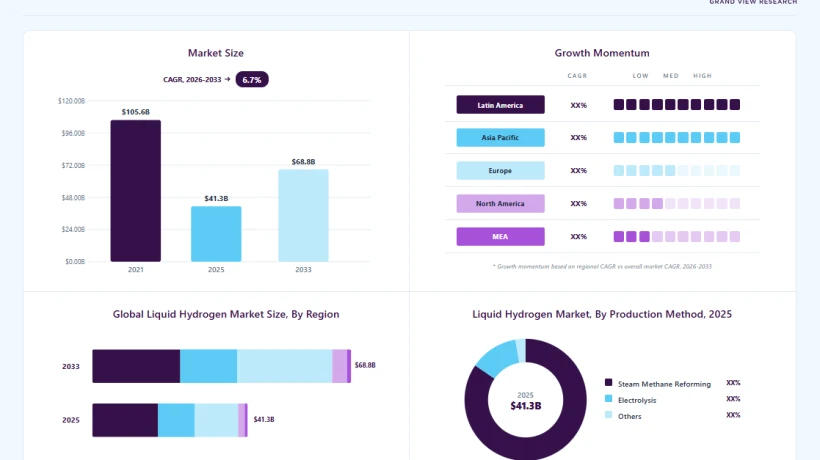Image resolution: width=820 pixels, height=460 pixels.
Task: Click the $41.3B total beside 2025 regional bar
Action: coord(264,419)
